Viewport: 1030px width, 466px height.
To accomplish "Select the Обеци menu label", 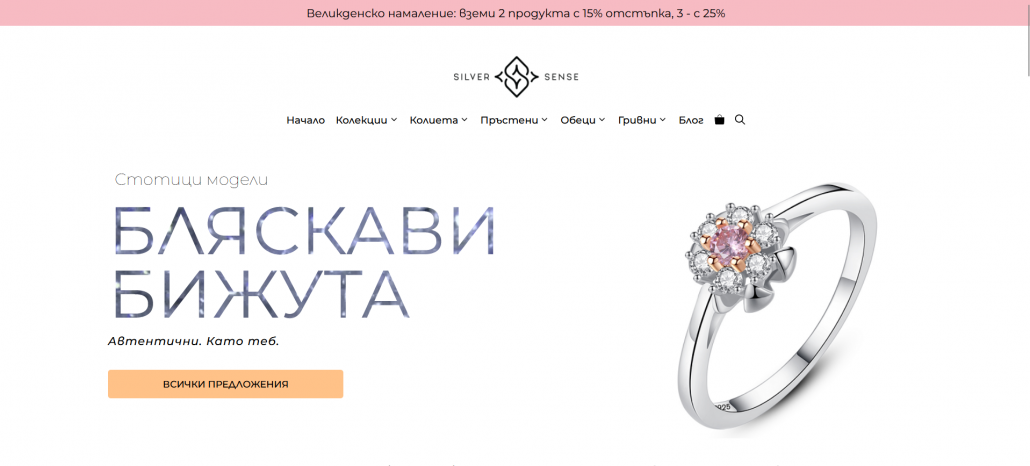I will point(578,120).
